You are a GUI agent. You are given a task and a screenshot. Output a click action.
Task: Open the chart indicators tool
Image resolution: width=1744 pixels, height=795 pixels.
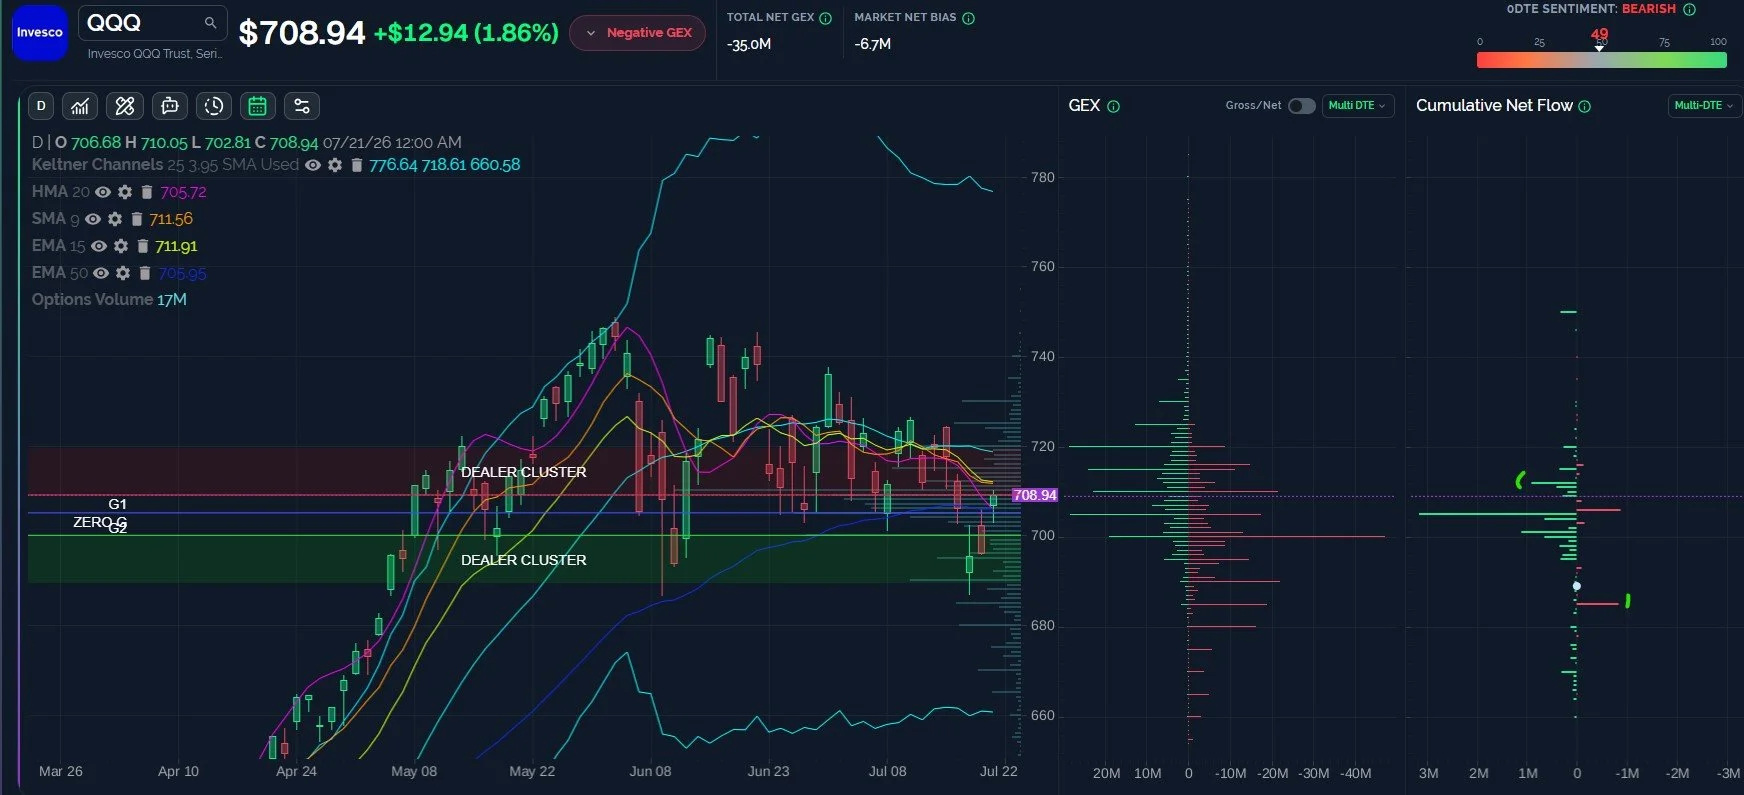point(80,106)
